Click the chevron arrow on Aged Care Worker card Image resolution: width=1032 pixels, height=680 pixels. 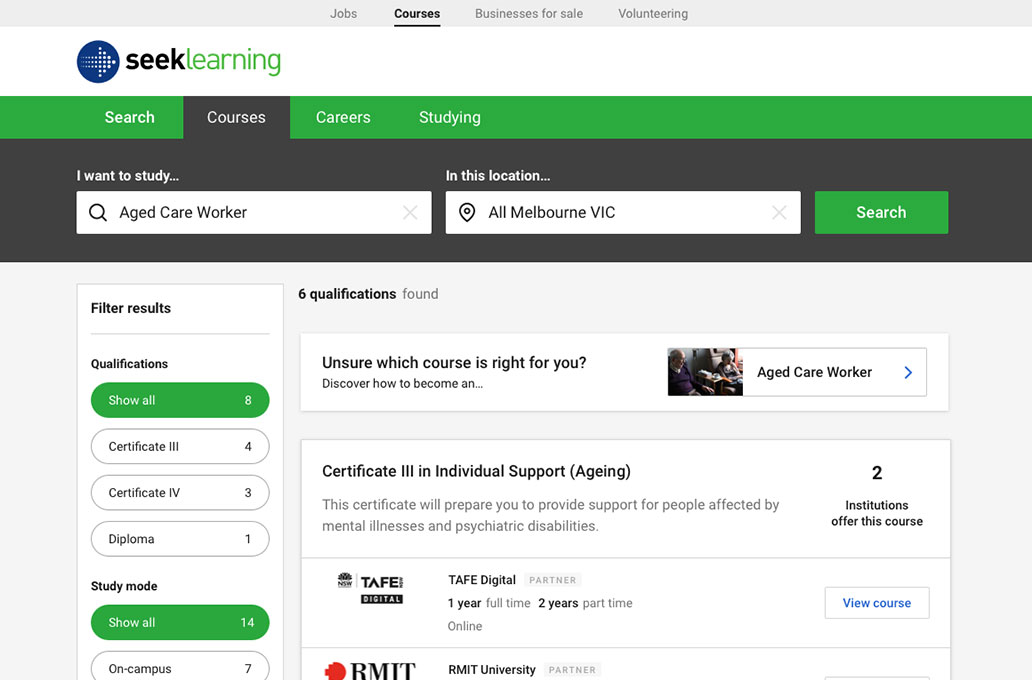click(908, 373)
